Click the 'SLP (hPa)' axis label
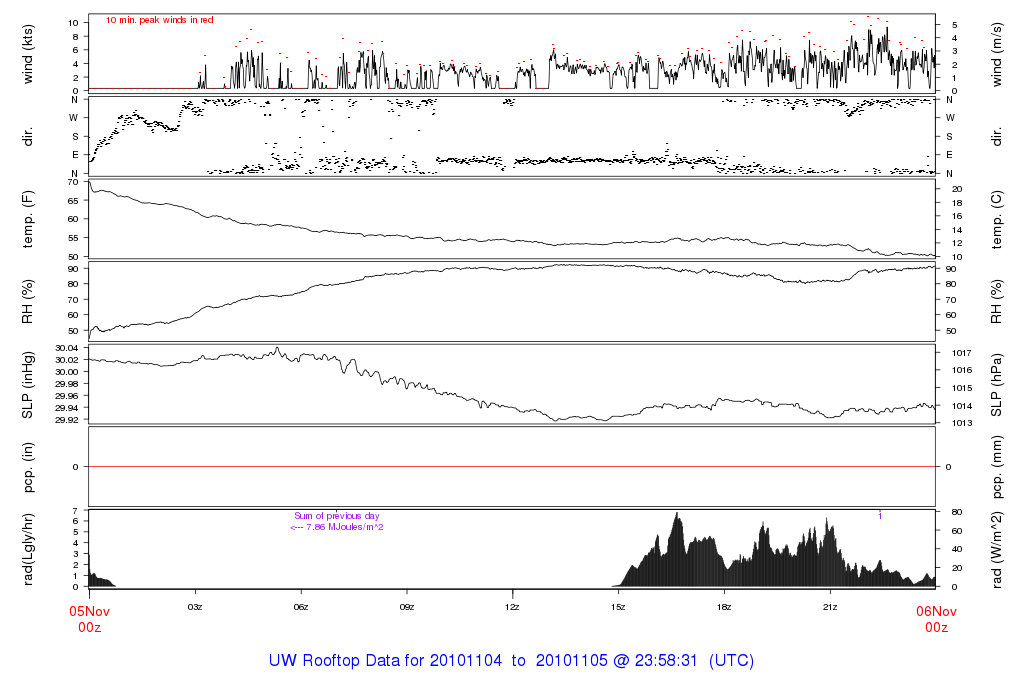The width and height of the screenshot is (1024, 700). 996,385
